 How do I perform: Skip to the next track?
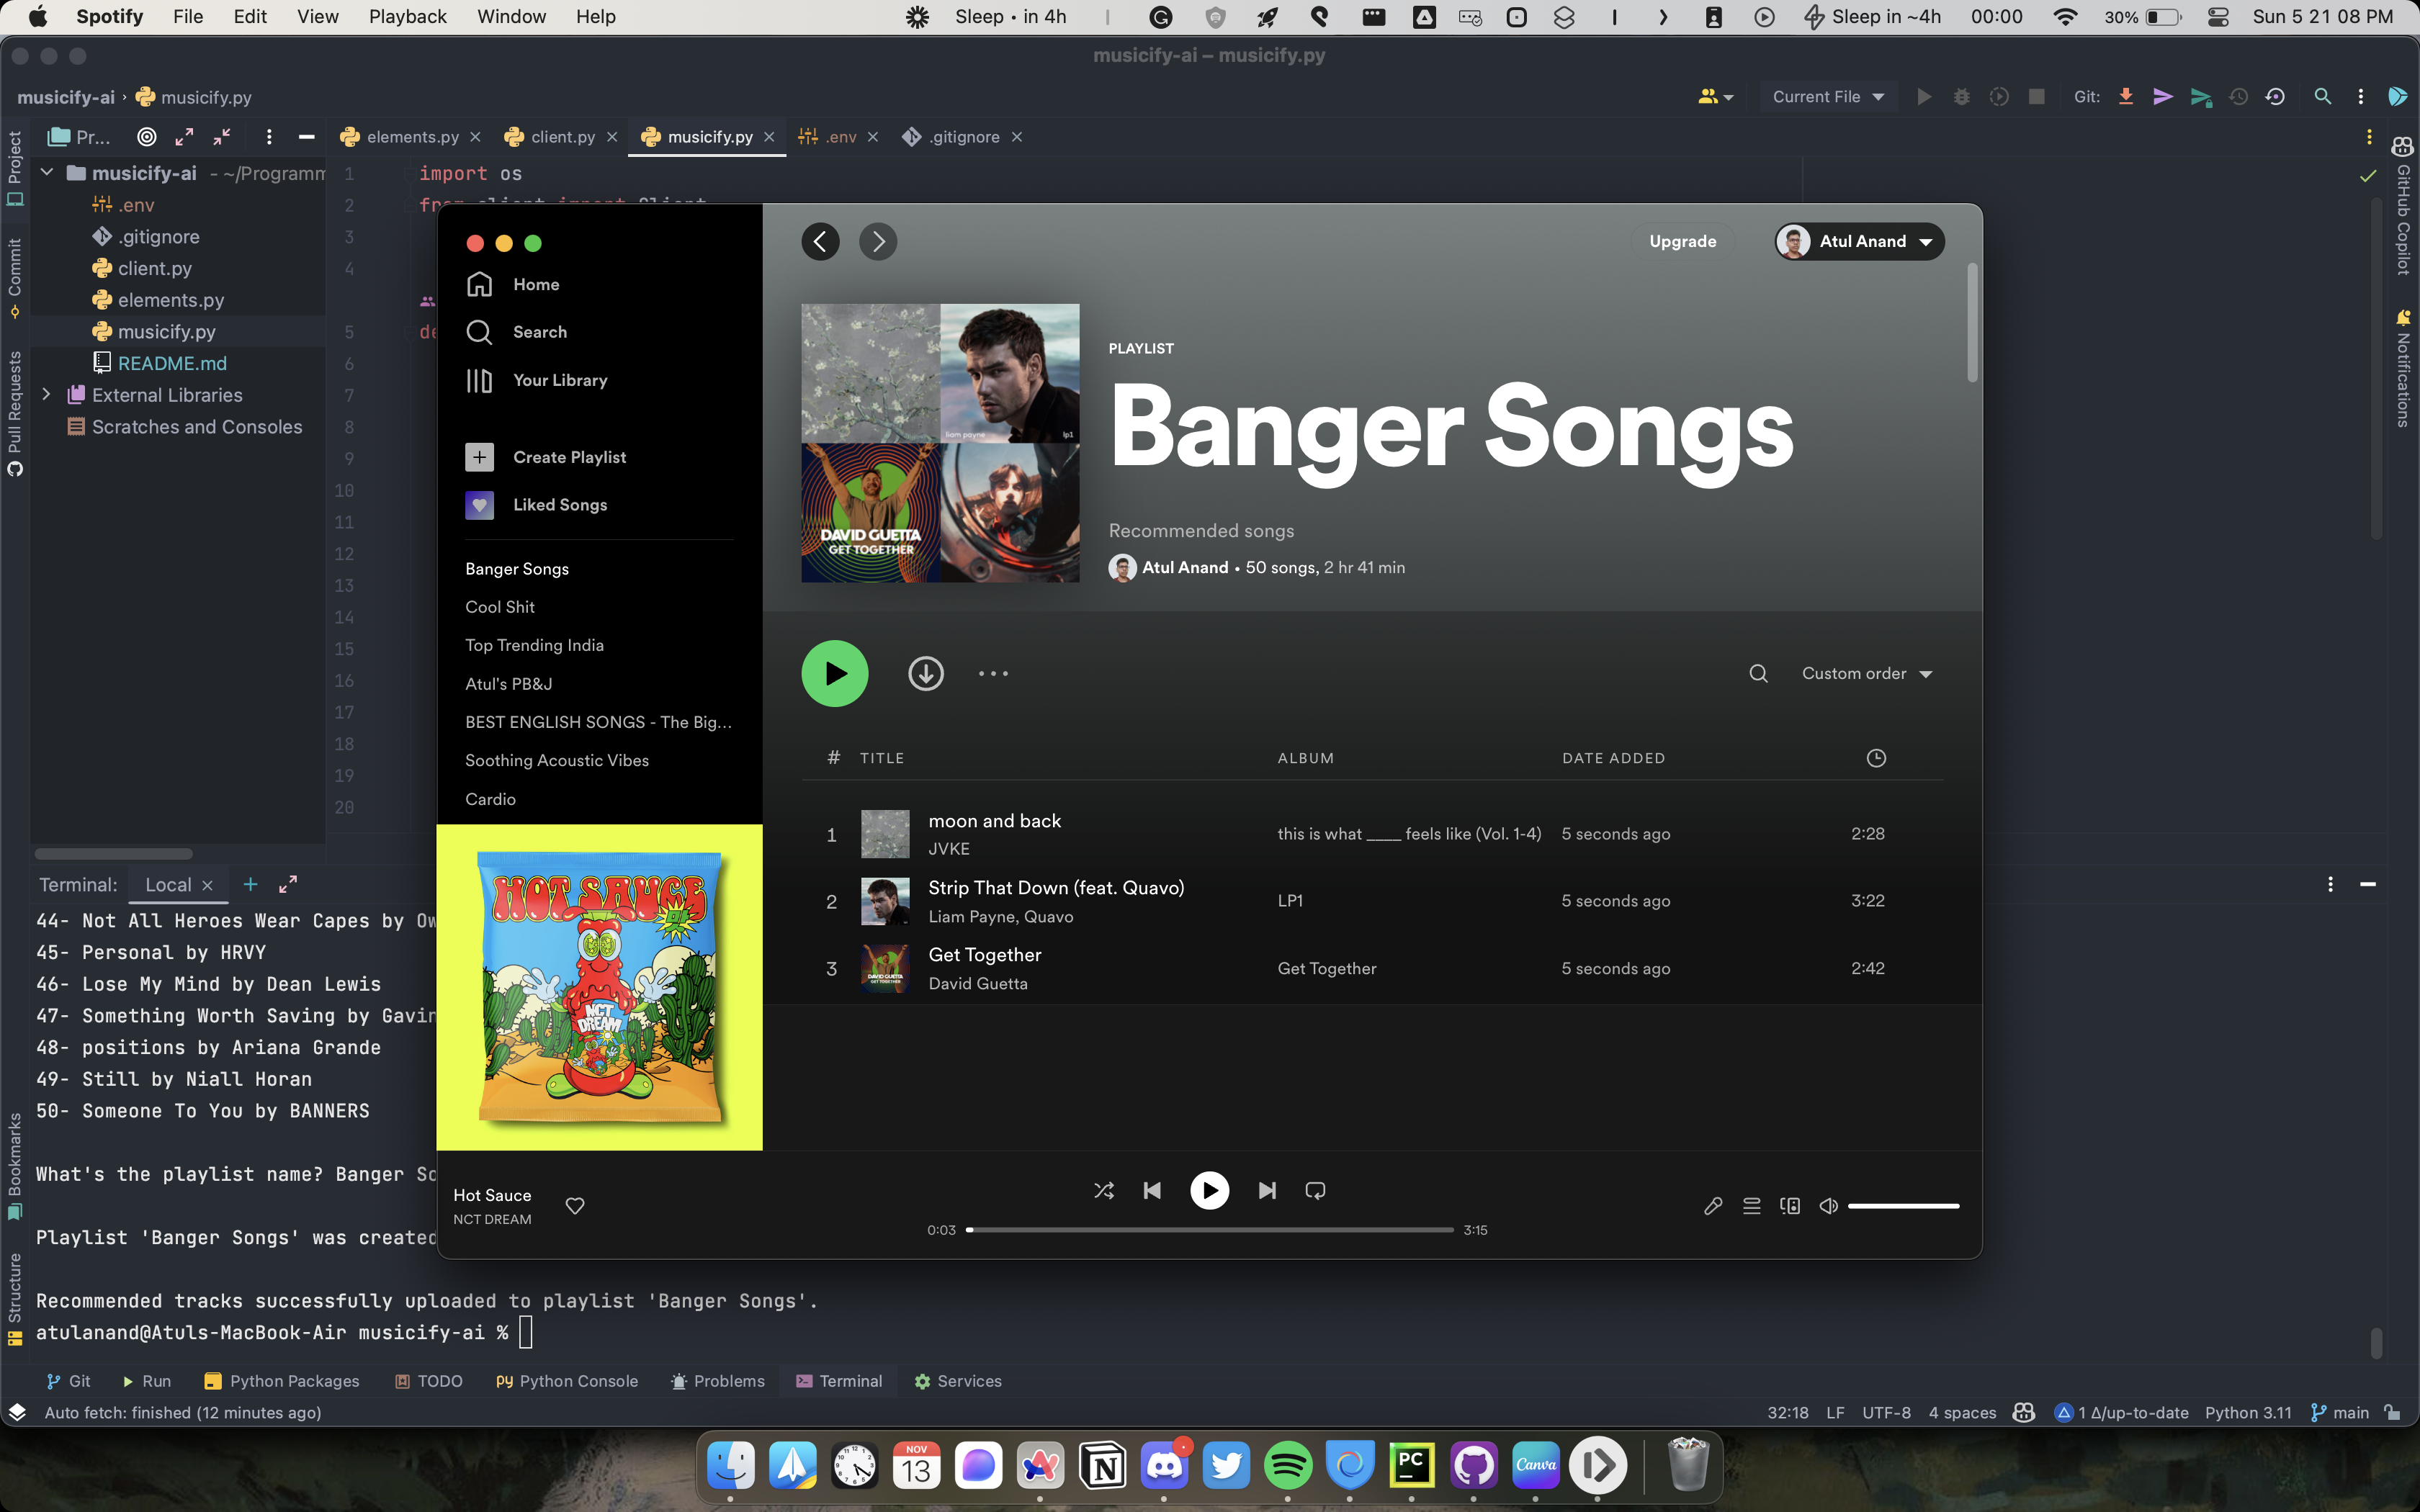[1267, 1190]
